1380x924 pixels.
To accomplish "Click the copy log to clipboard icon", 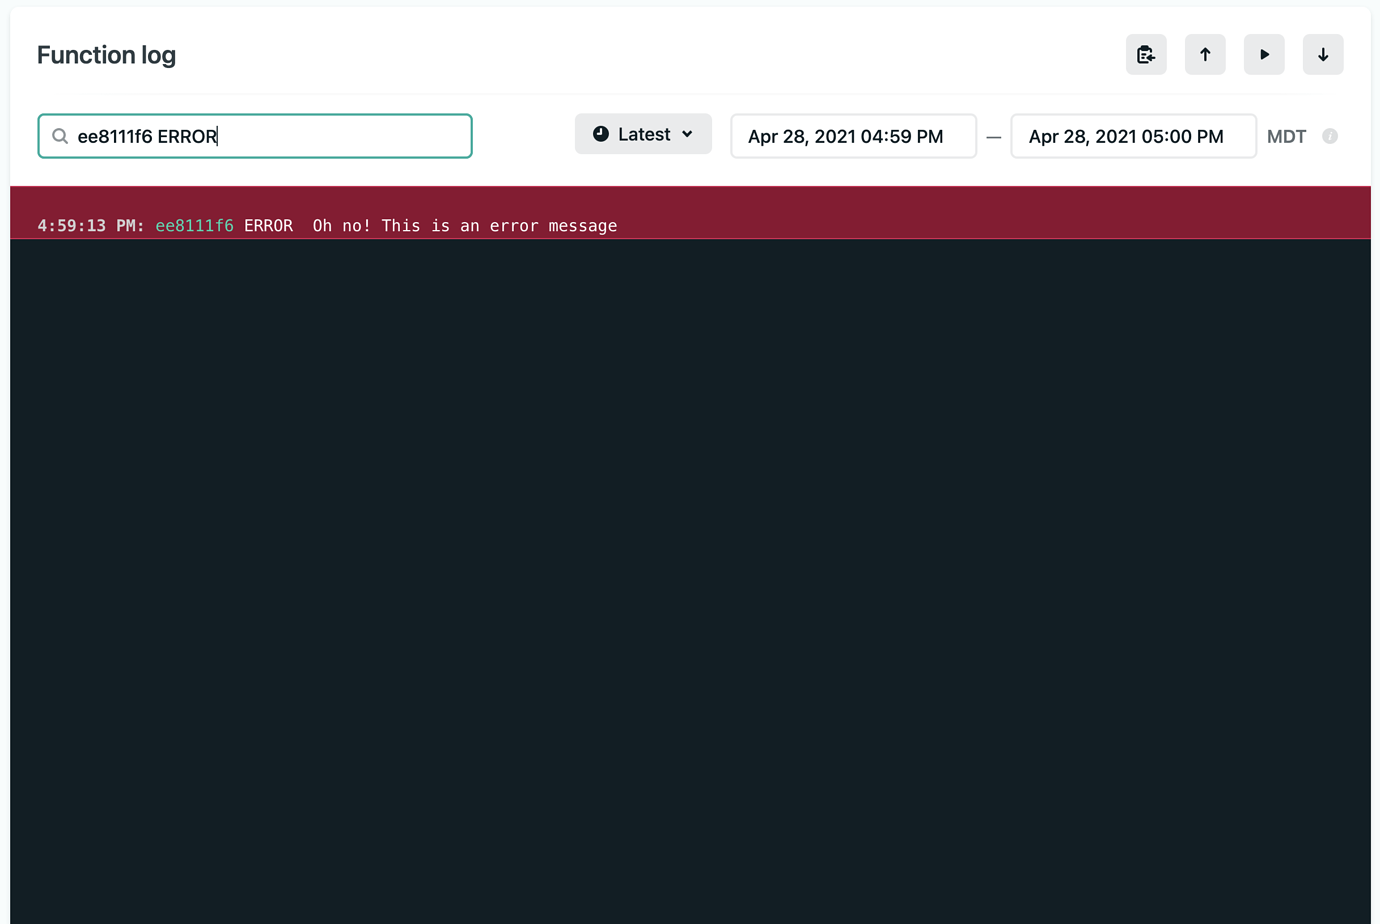I will [x=1146, y=55].
